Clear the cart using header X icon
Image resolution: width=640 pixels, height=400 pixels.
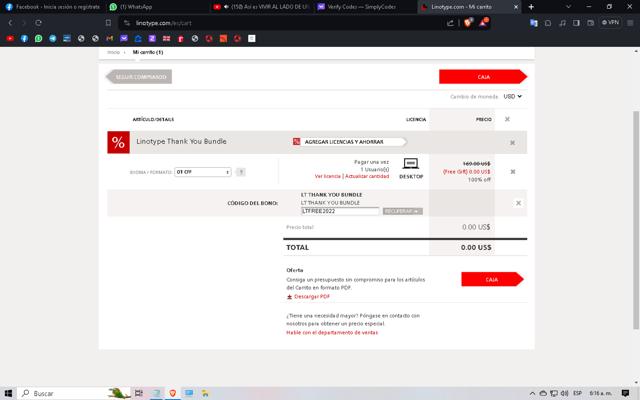tap(507, 119)
